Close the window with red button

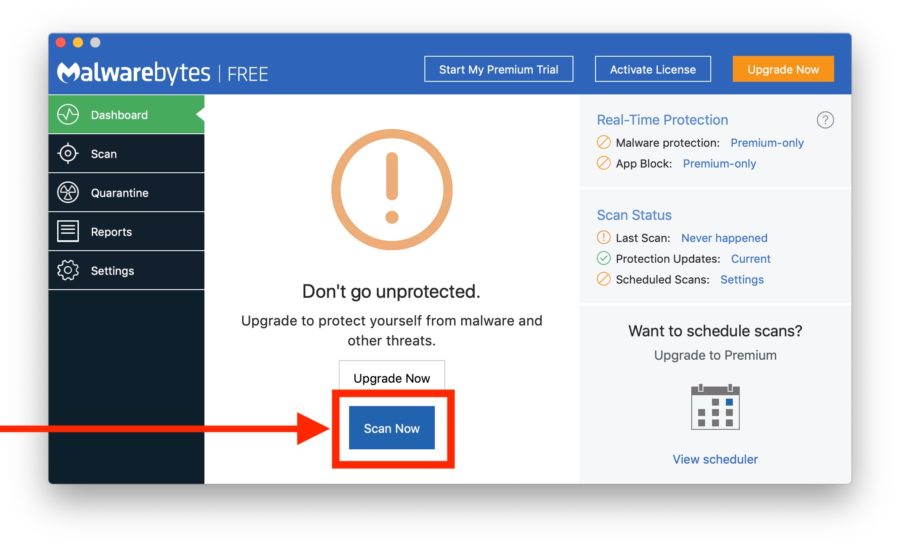click(60, 42)
